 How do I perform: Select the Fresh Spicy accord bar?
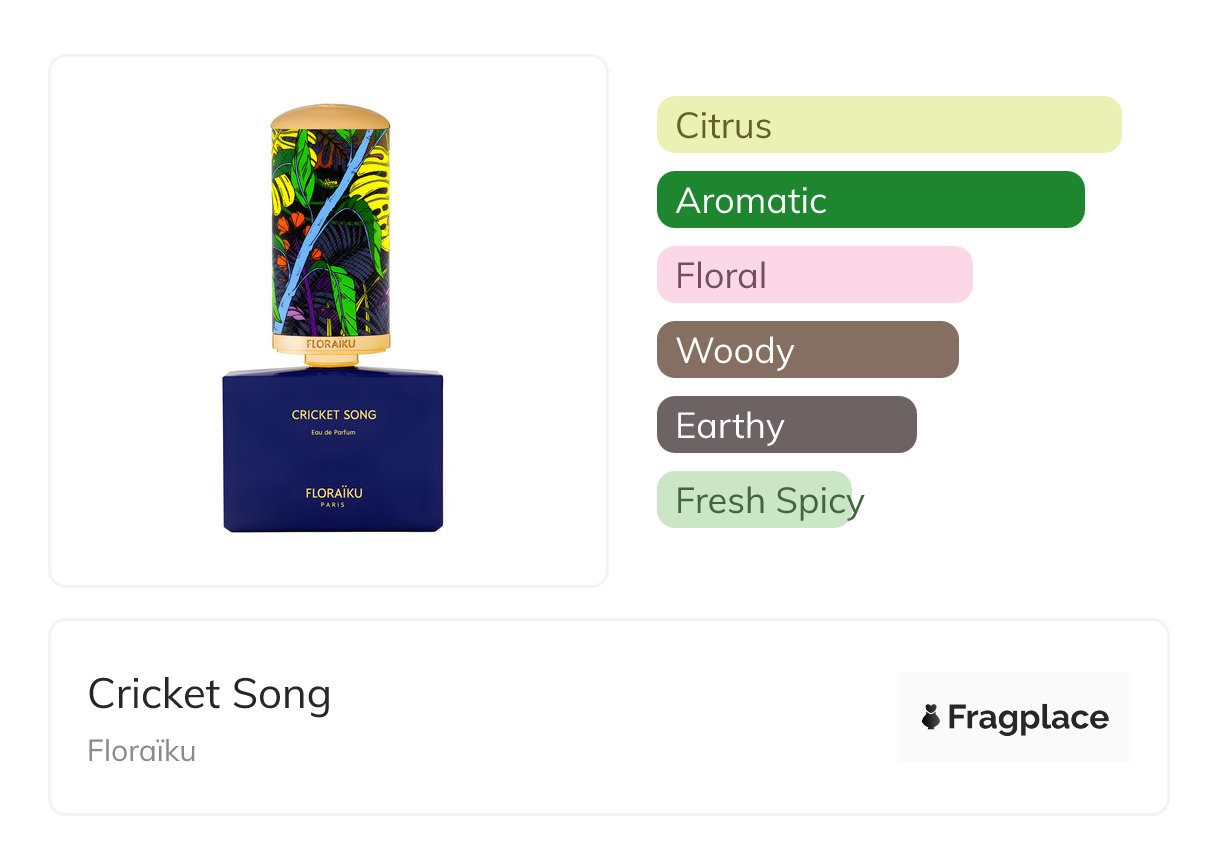pyautogui.click(x=754, y=500)
